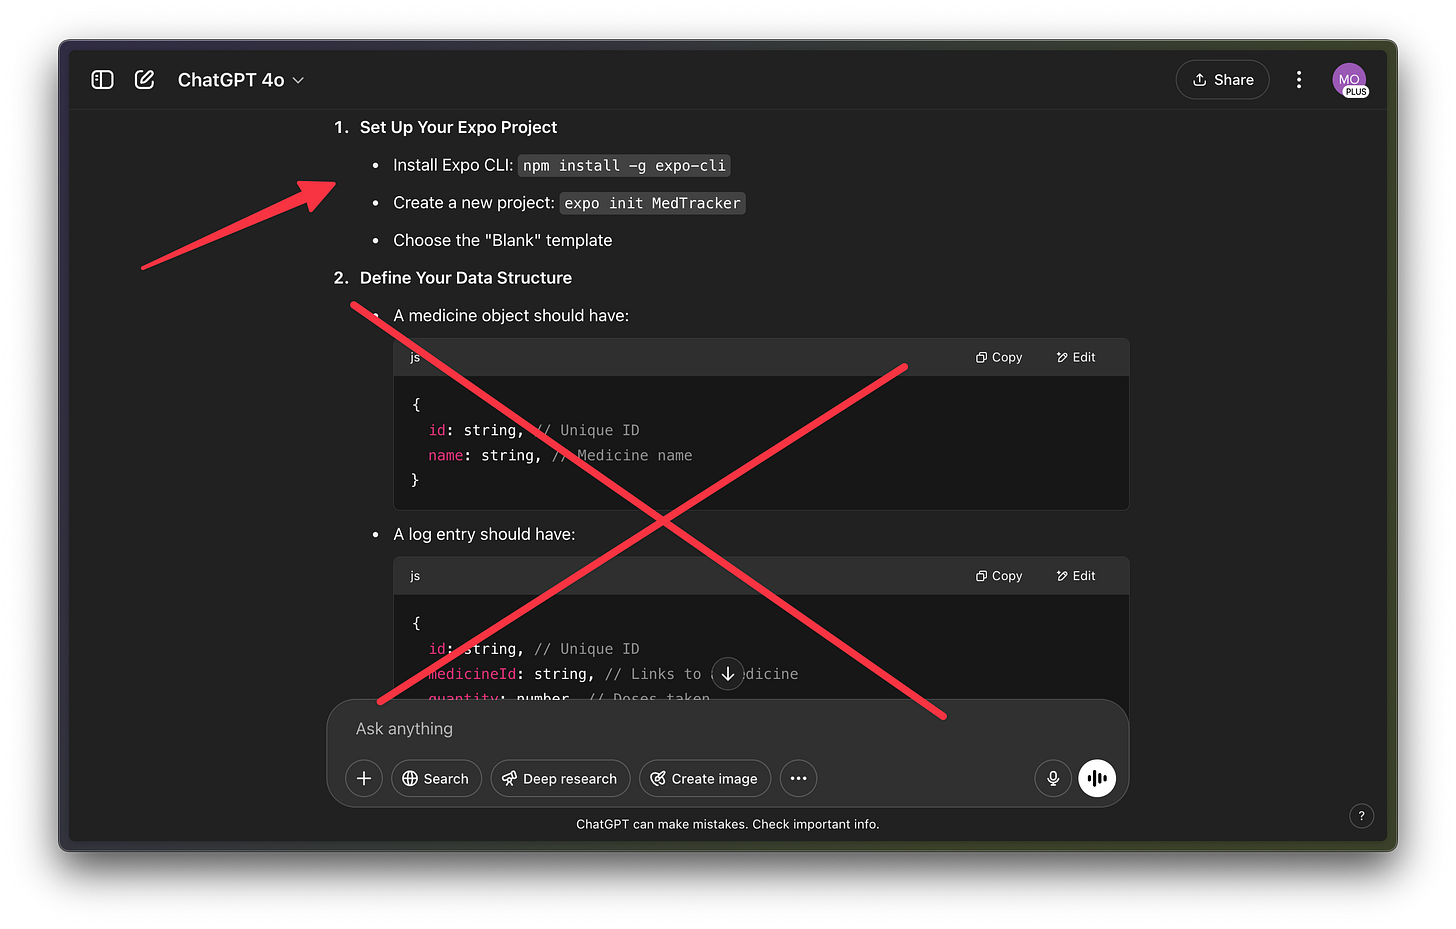Click the microphone dictation icon

[1053, 778]
